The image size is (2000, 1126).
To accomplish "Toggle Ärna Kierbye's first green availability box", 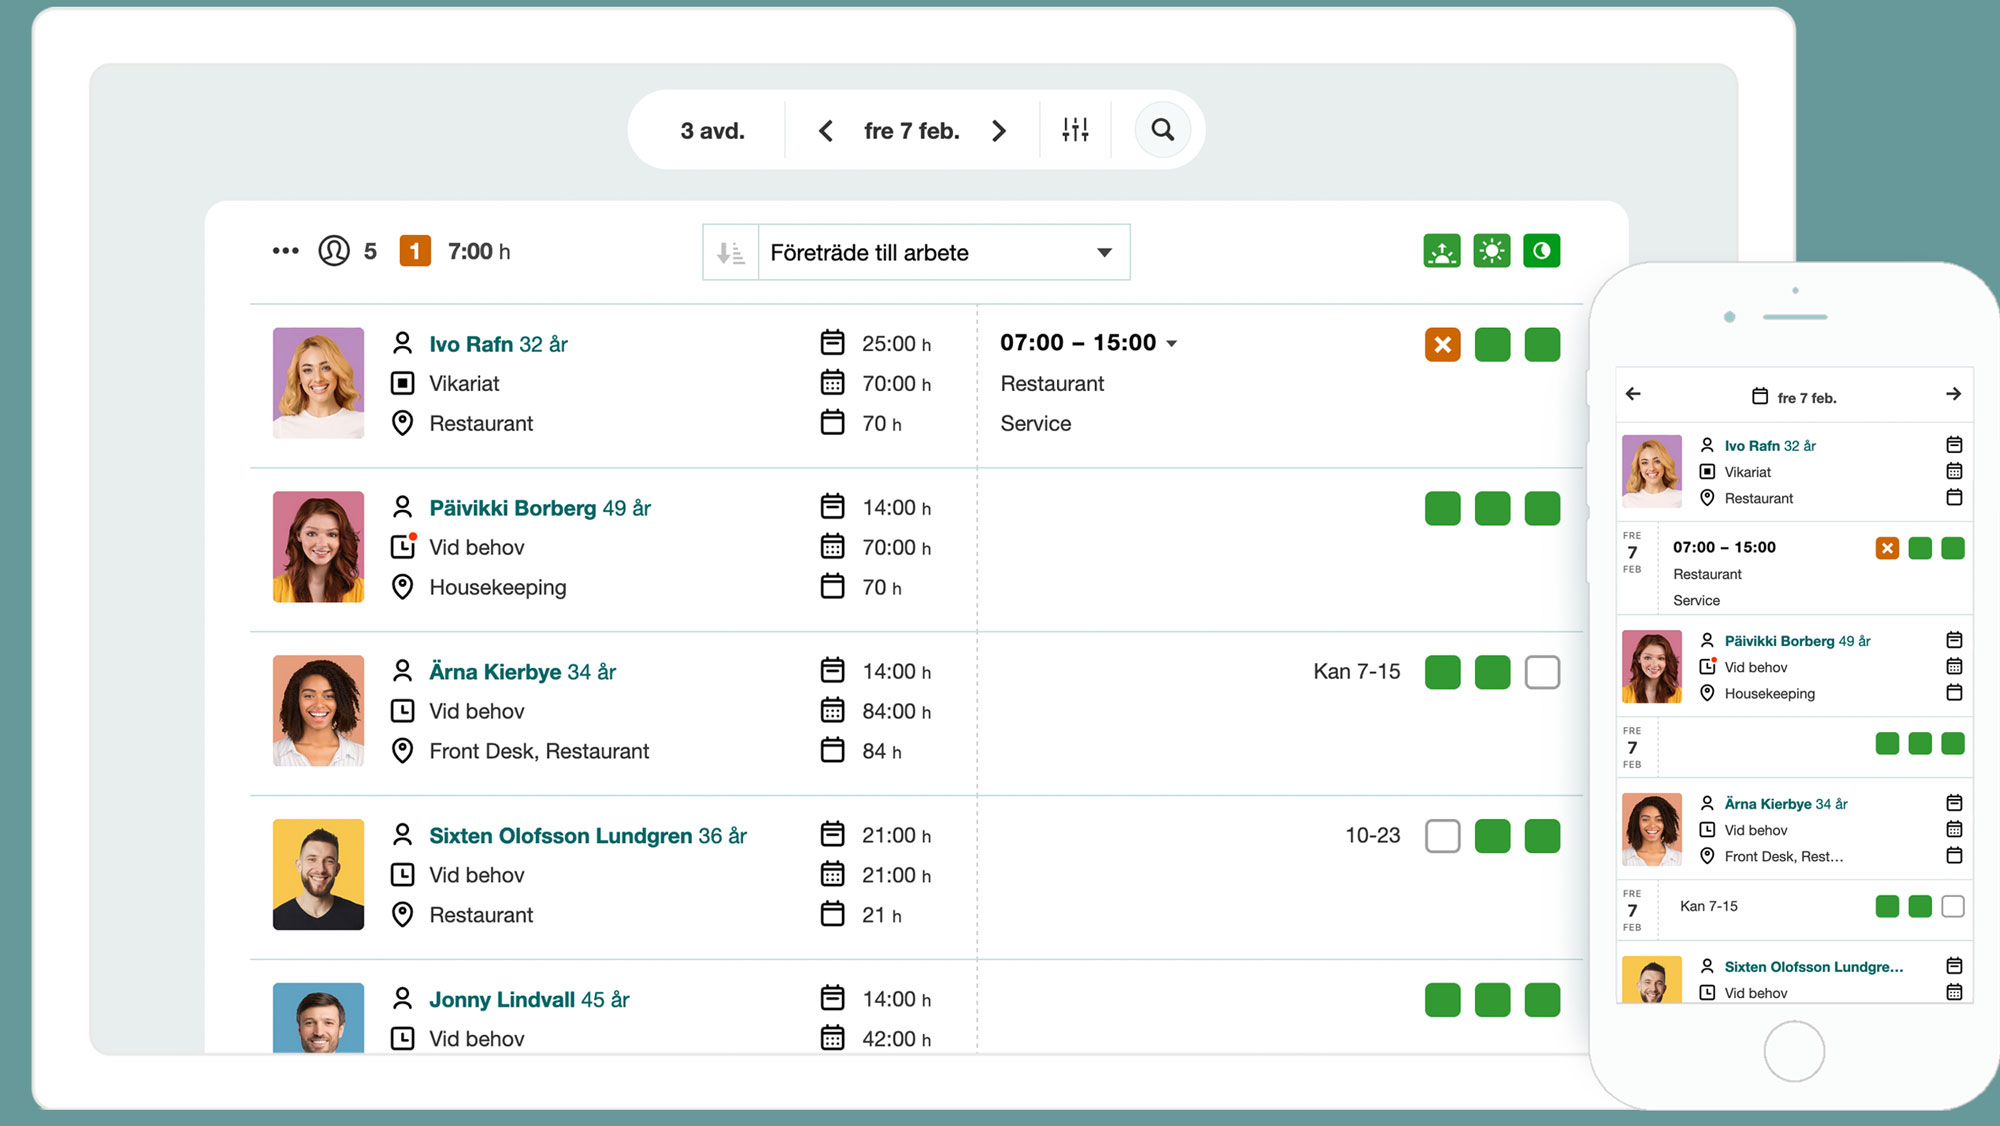I will point(1443,673).
